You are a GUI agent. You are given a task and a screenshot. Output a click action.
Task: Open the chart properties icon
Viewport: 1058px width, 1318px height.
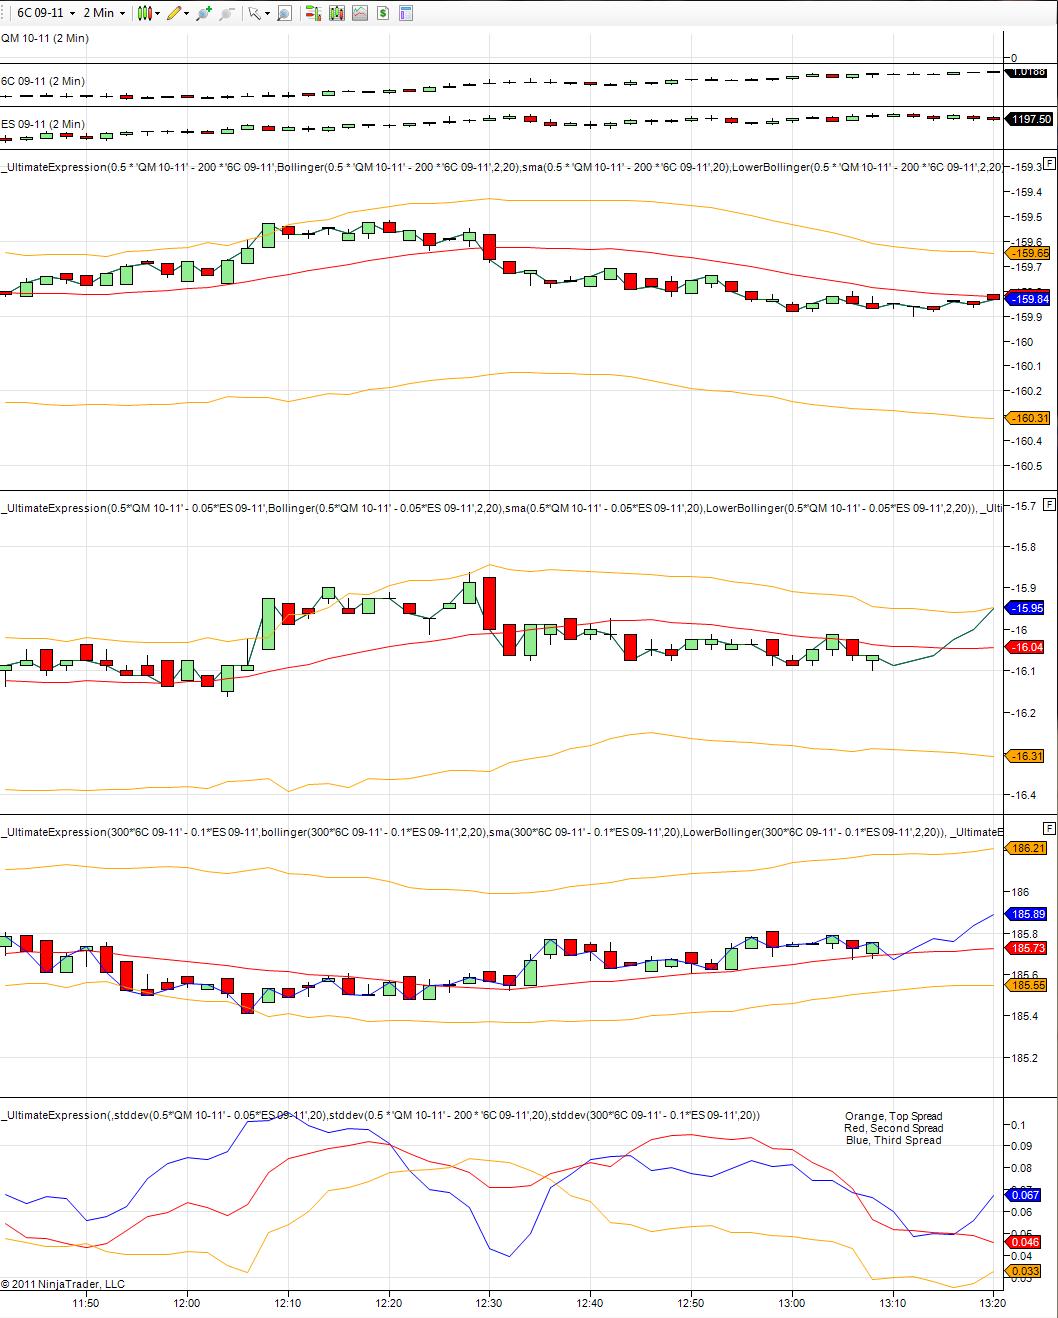click(x=405, y=13)
